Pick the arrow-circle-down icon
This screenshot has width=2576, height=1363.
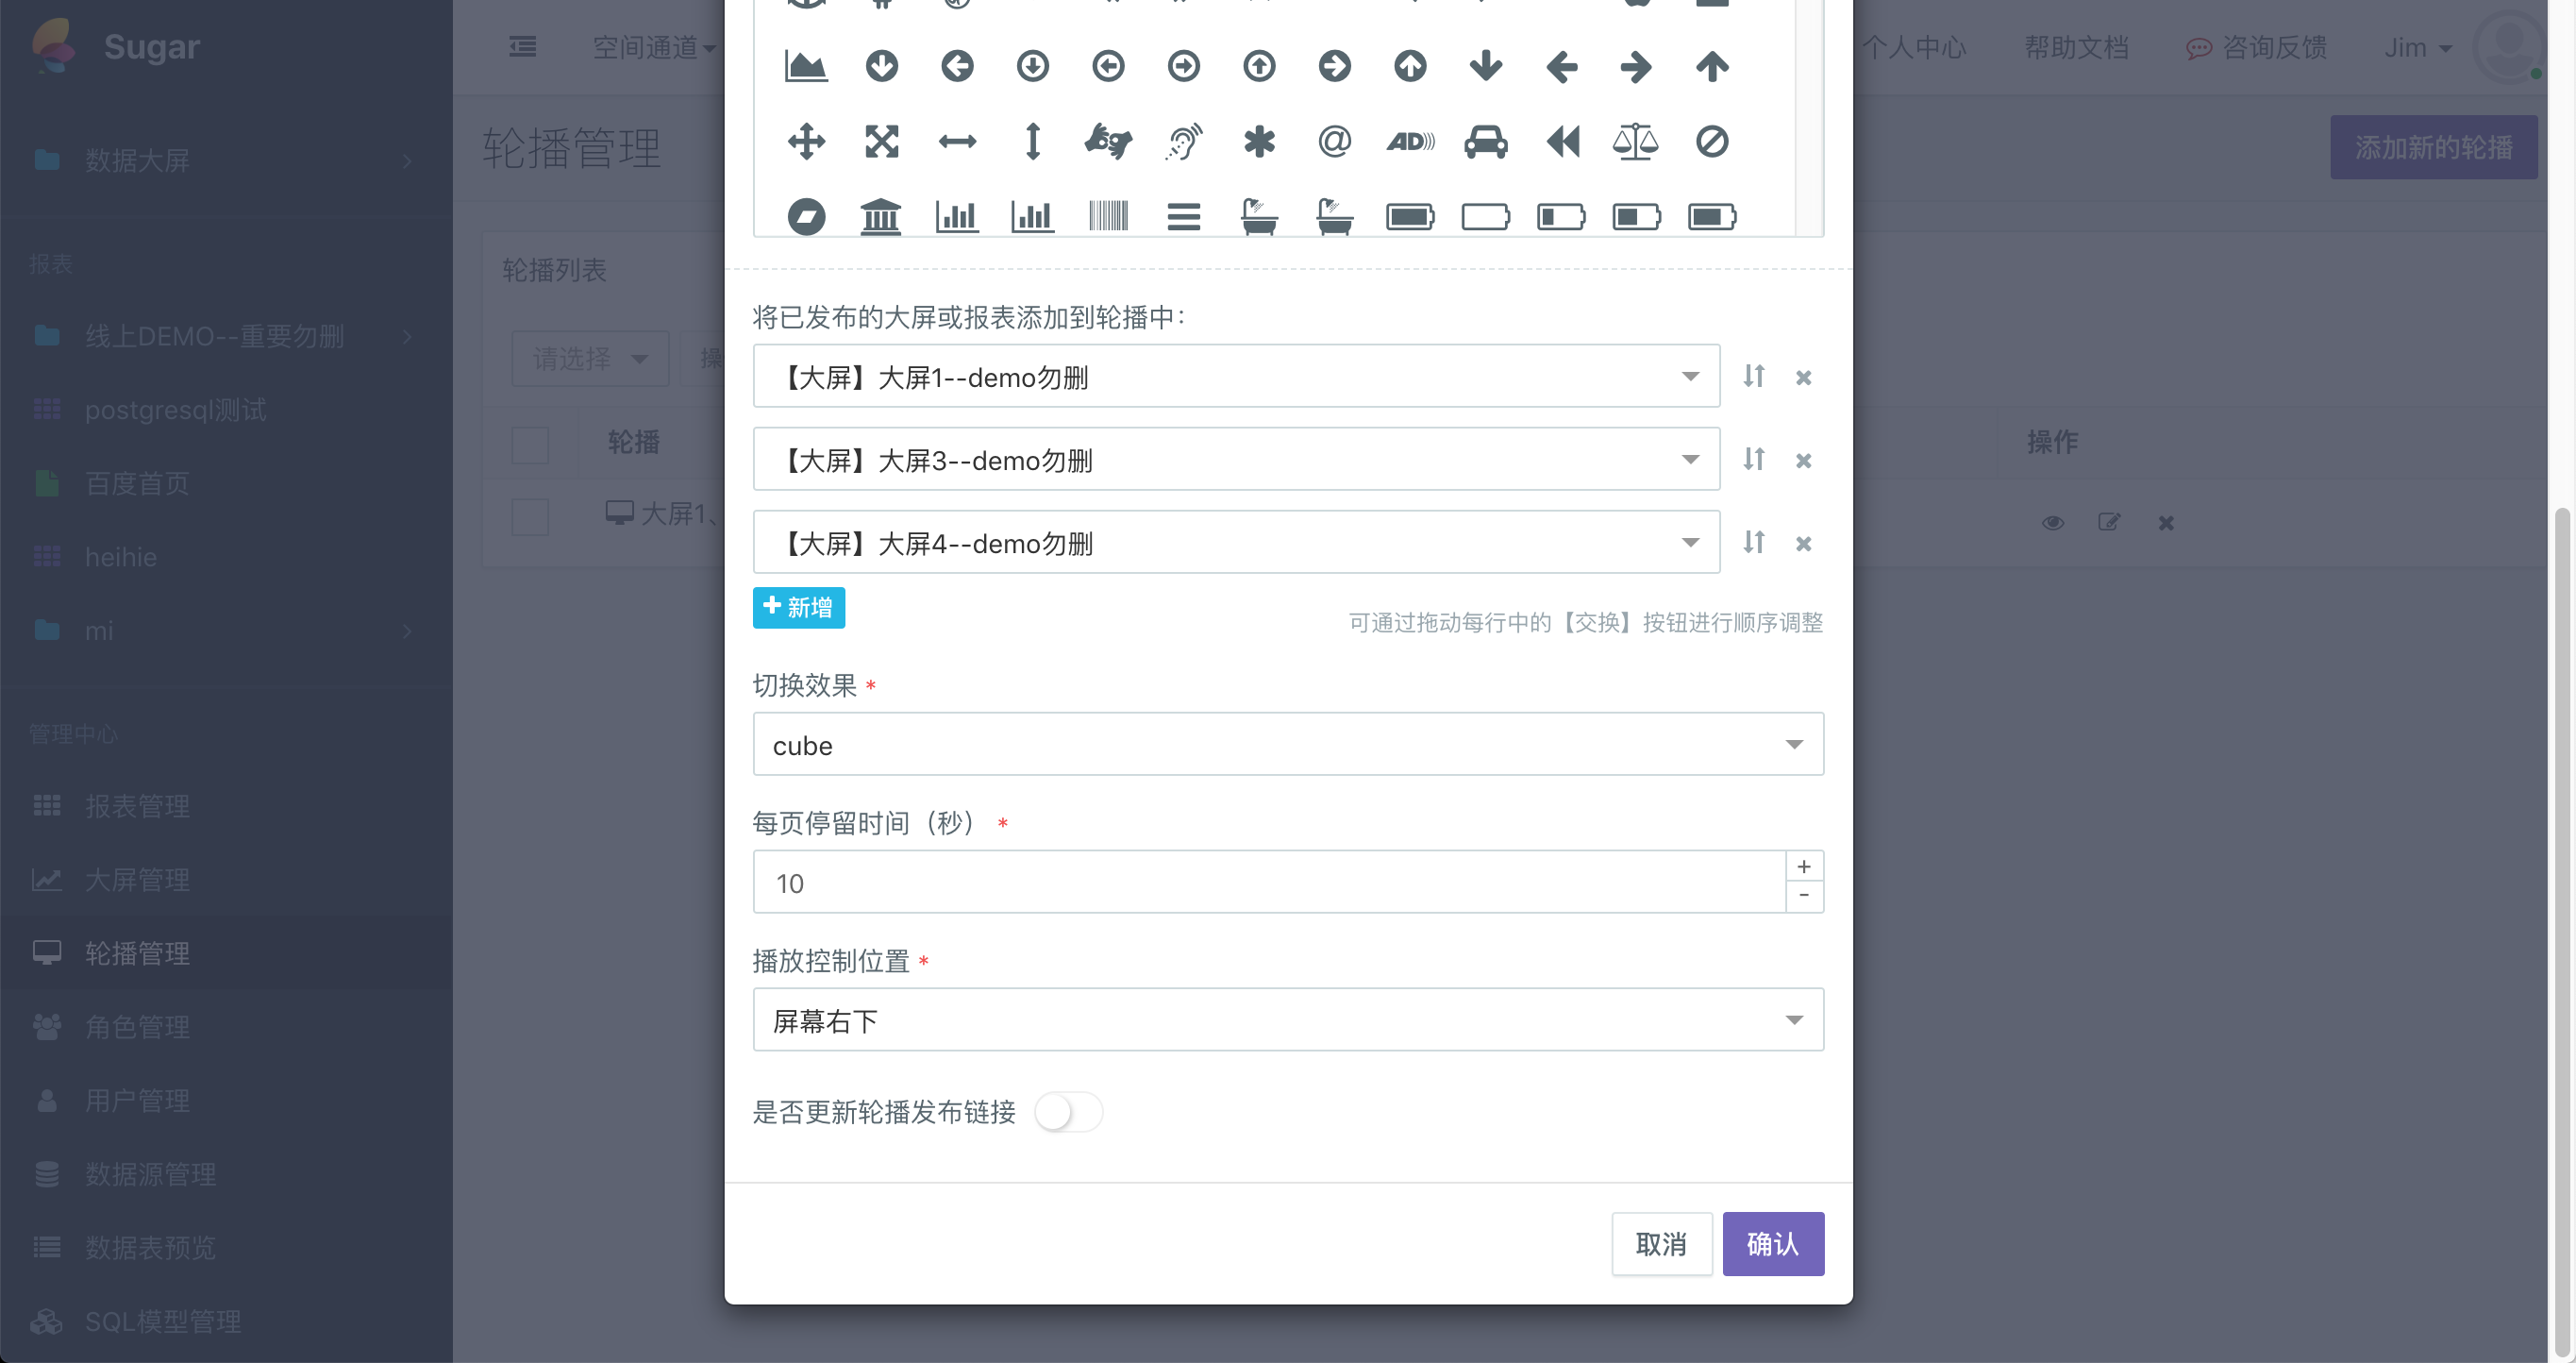881,67
